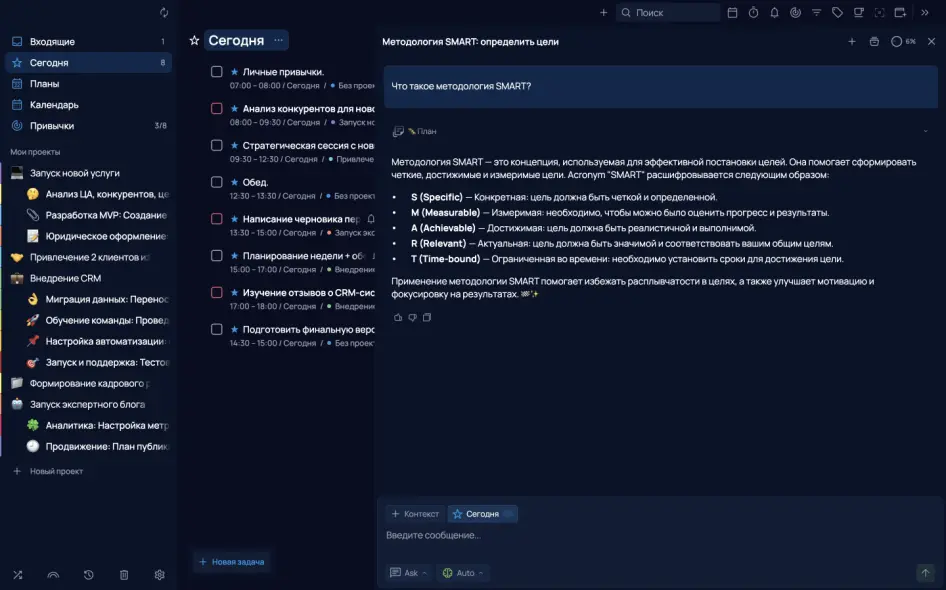946x590 pixels.
Task: Expand the Auto model dropdown
Action: [x=464, y=573]
